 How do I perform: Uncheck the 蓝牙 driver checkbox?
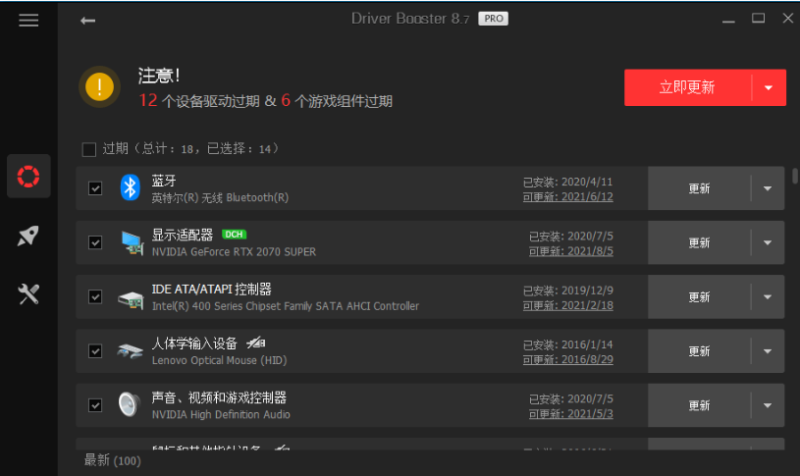(x=95, y=188)
